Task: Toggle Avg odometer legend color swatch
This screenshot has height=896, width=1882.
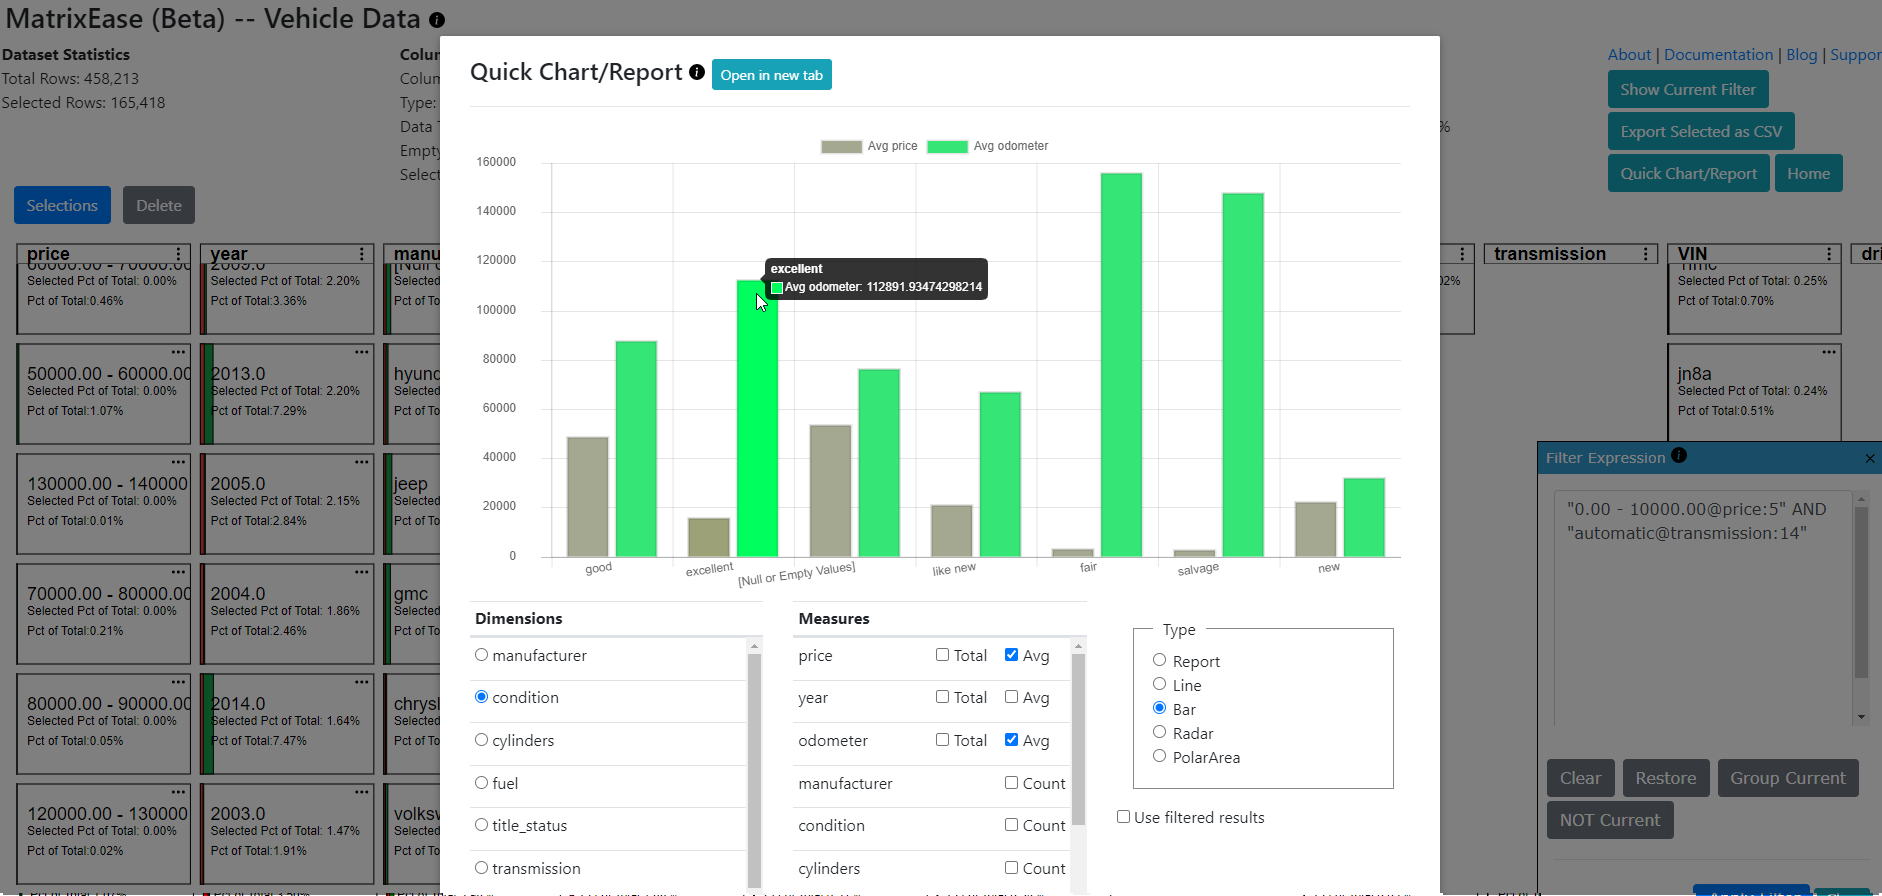Action: 946,147
